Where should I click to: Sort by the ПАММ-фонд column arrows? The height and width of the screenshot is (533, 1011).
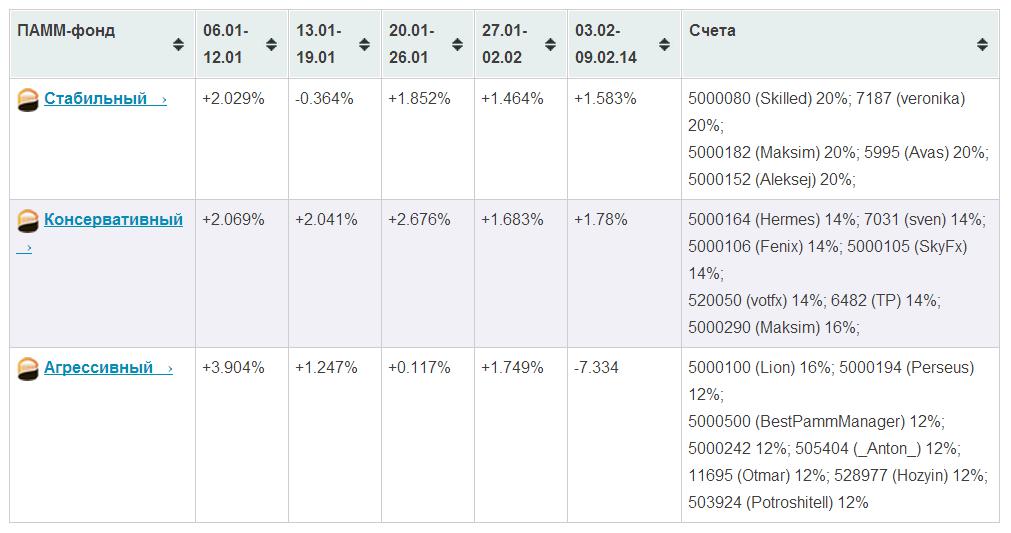179,44
